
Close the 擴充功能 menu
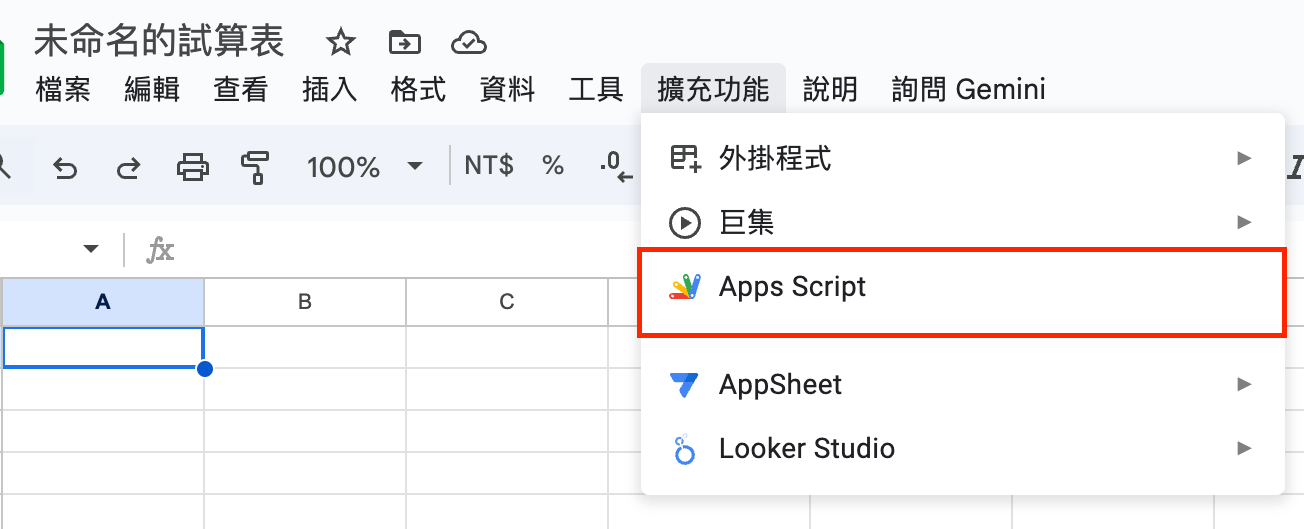[714, 89]
